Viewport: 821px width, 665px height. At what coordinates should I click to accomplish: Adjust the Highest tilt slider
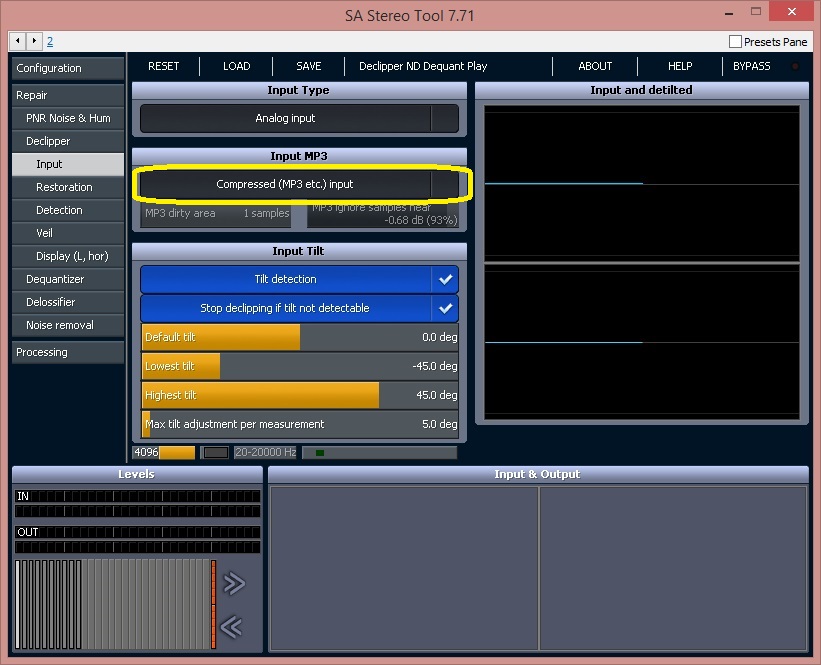coord(300,395)
